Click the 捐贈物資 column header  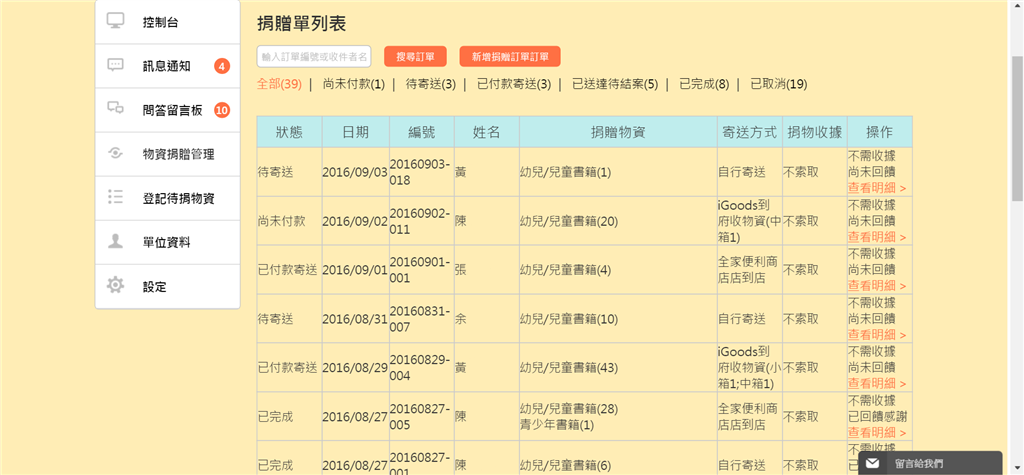(x=618, y=132)
